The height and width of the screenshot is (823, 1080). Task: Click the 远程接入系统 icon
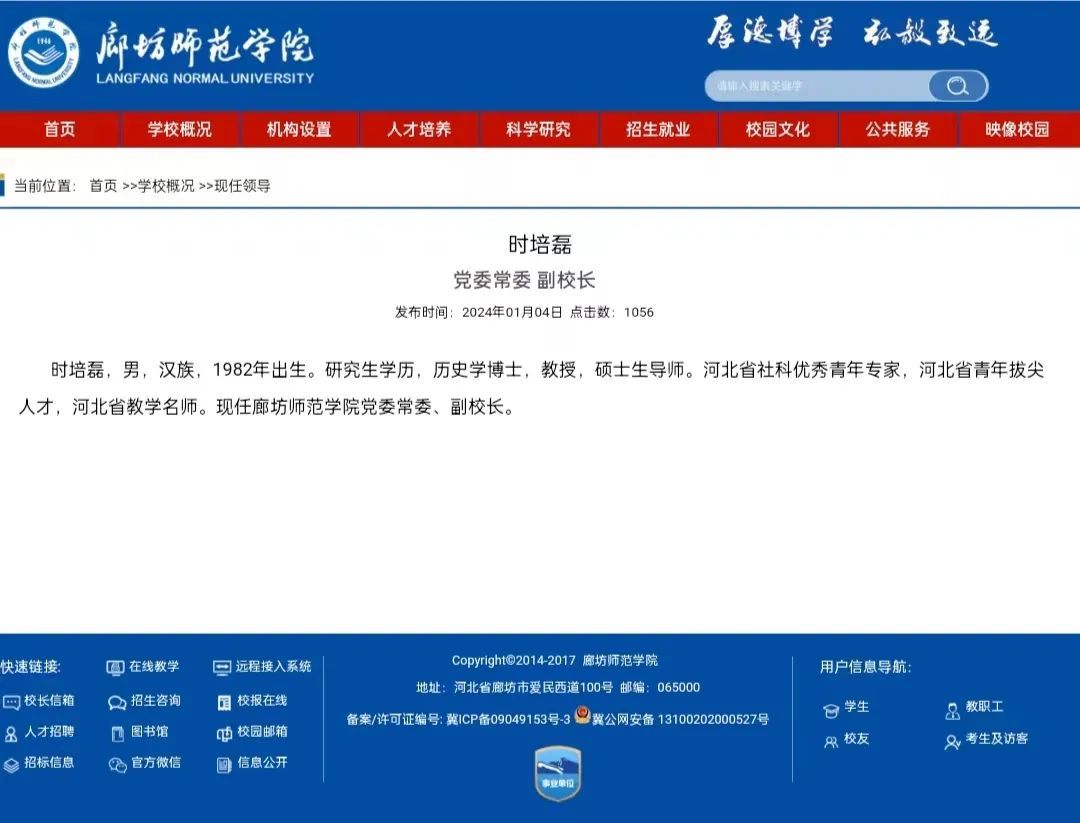(222, 668)
